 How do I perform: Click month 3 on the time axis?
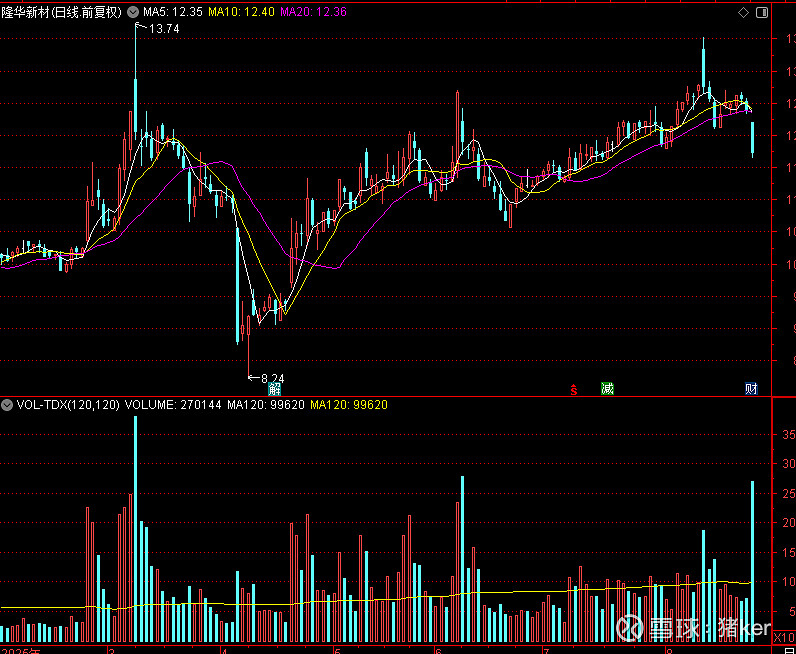tap(112, 650)
